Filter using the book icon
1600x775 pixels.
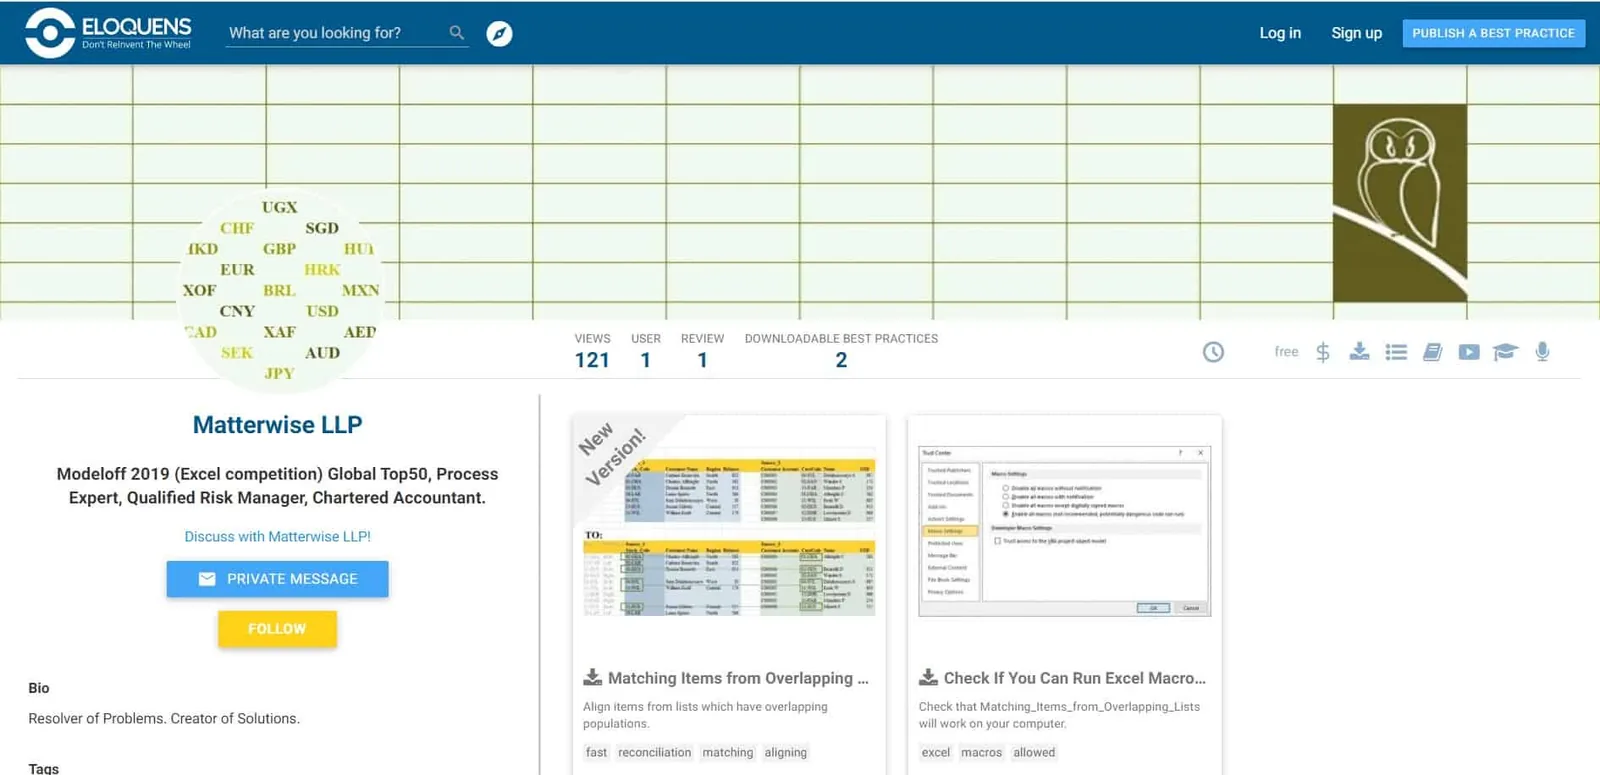(x=1432, y=352)
